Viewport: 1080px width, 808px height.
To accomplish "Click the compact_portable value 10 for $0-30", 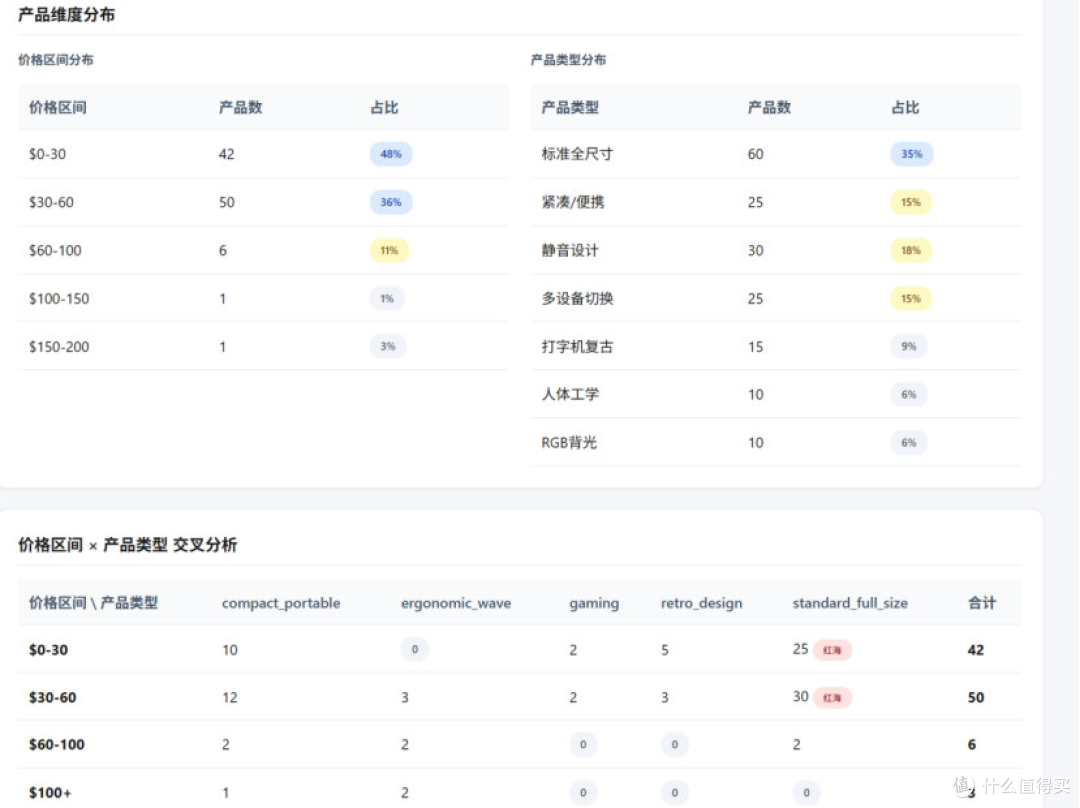I will [x=230, y=650].
